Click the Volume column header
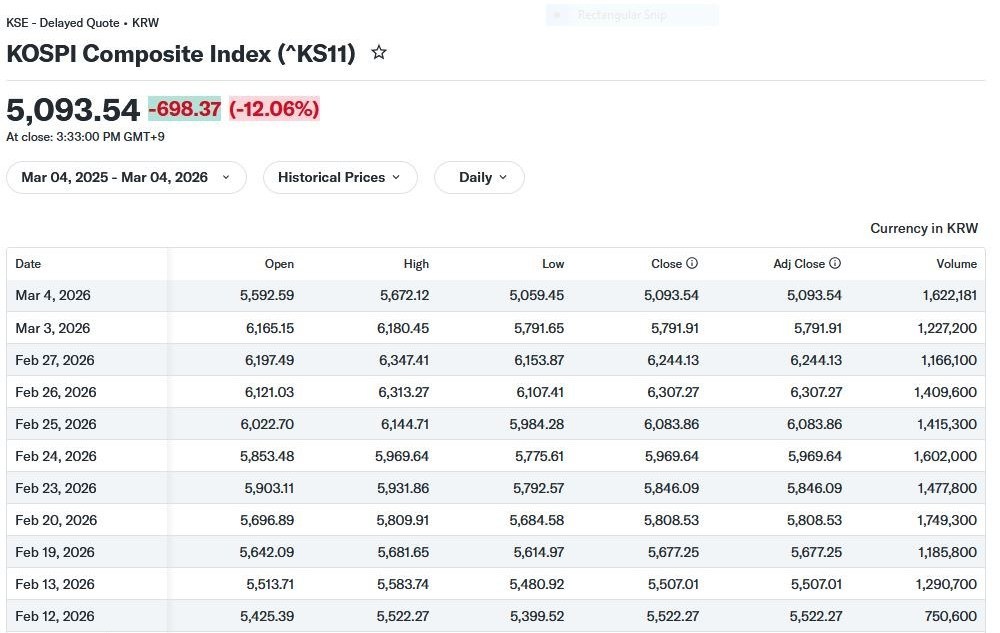The width and height of the screenshot is (1000, 633). (x=956, y=264)
